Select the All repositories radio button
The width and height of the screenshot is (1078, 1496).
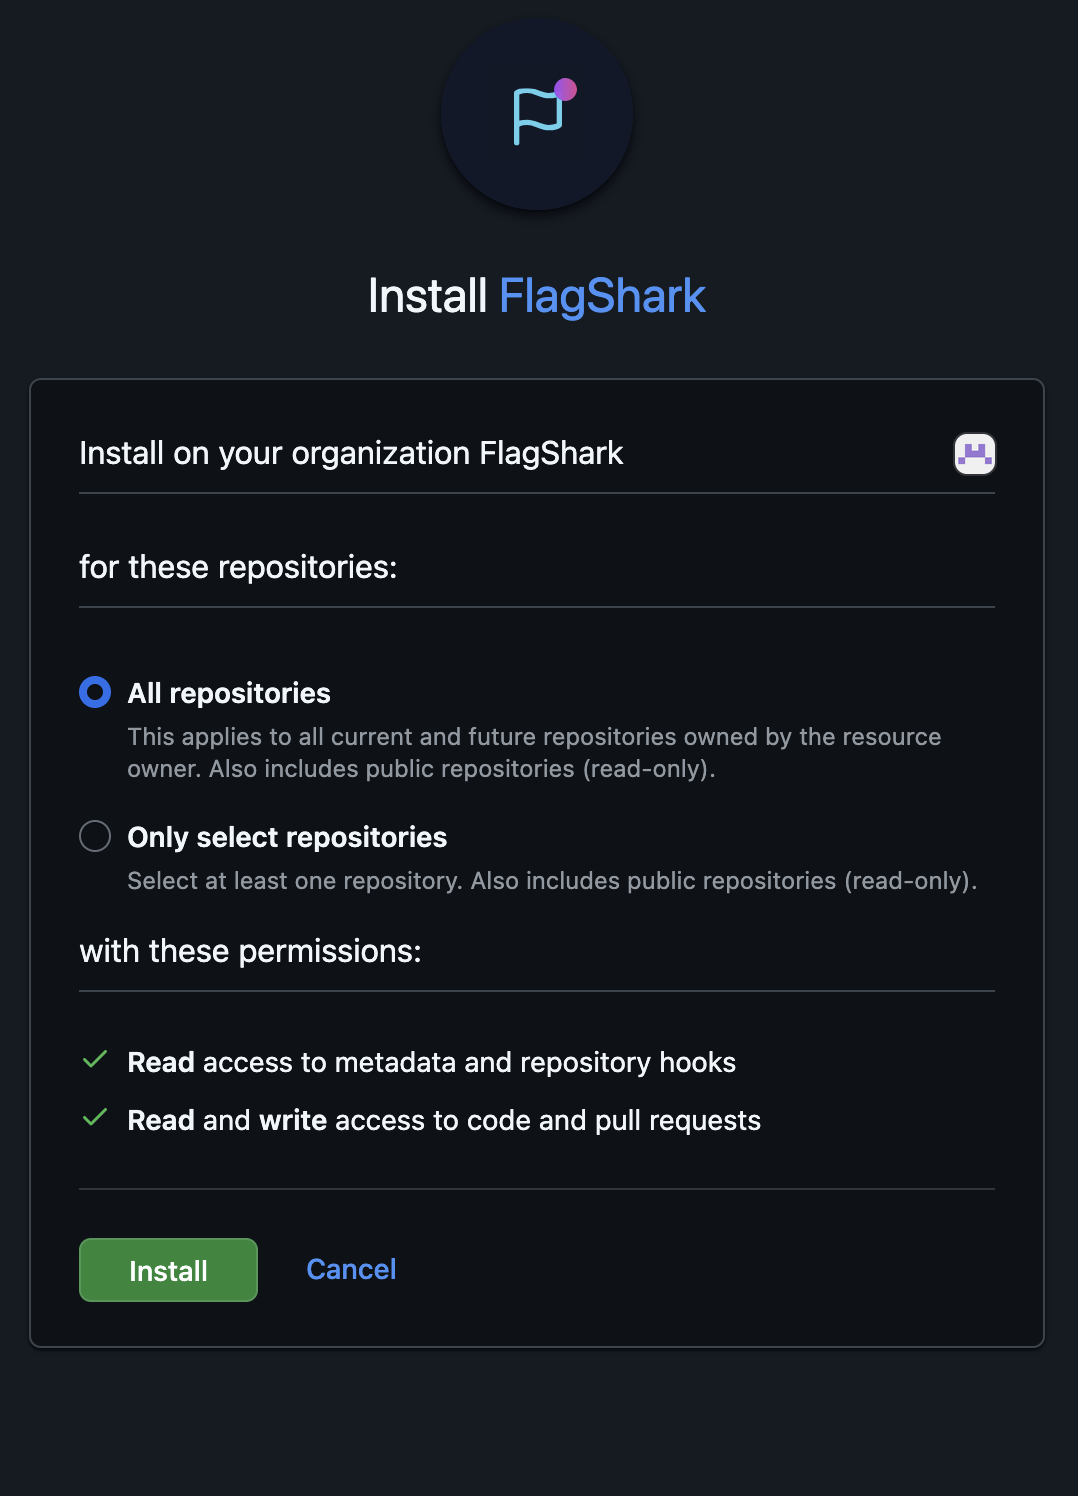click(95, 691)
